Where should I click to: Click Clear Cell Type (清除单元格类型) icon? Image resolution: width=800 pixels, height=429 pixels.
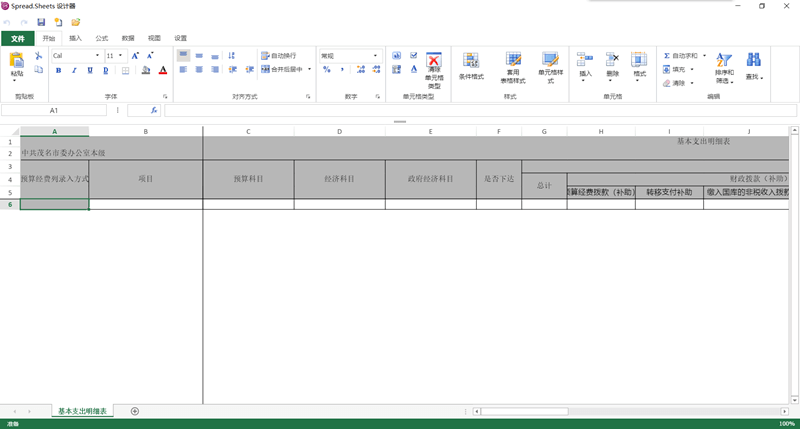(433, 67)
